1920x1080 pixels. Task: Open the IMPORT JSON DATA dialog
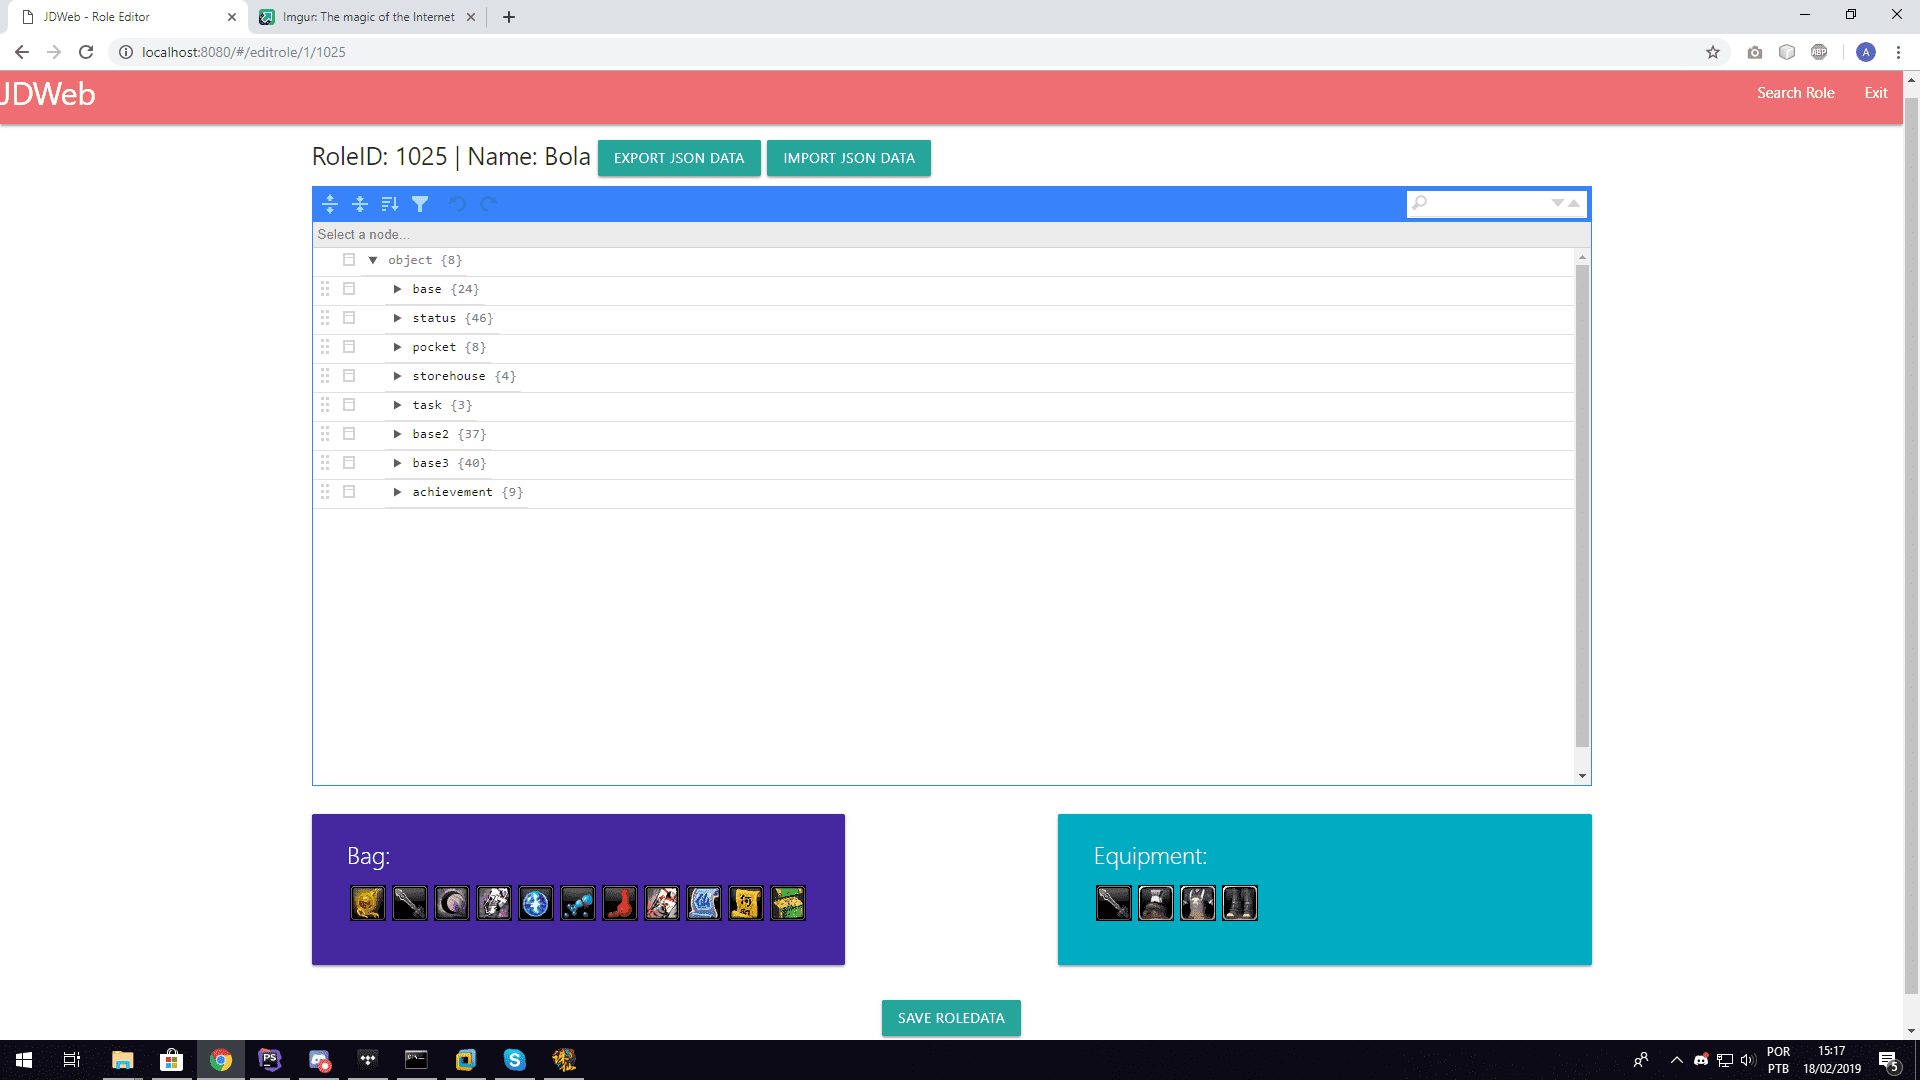click(849, 157)
